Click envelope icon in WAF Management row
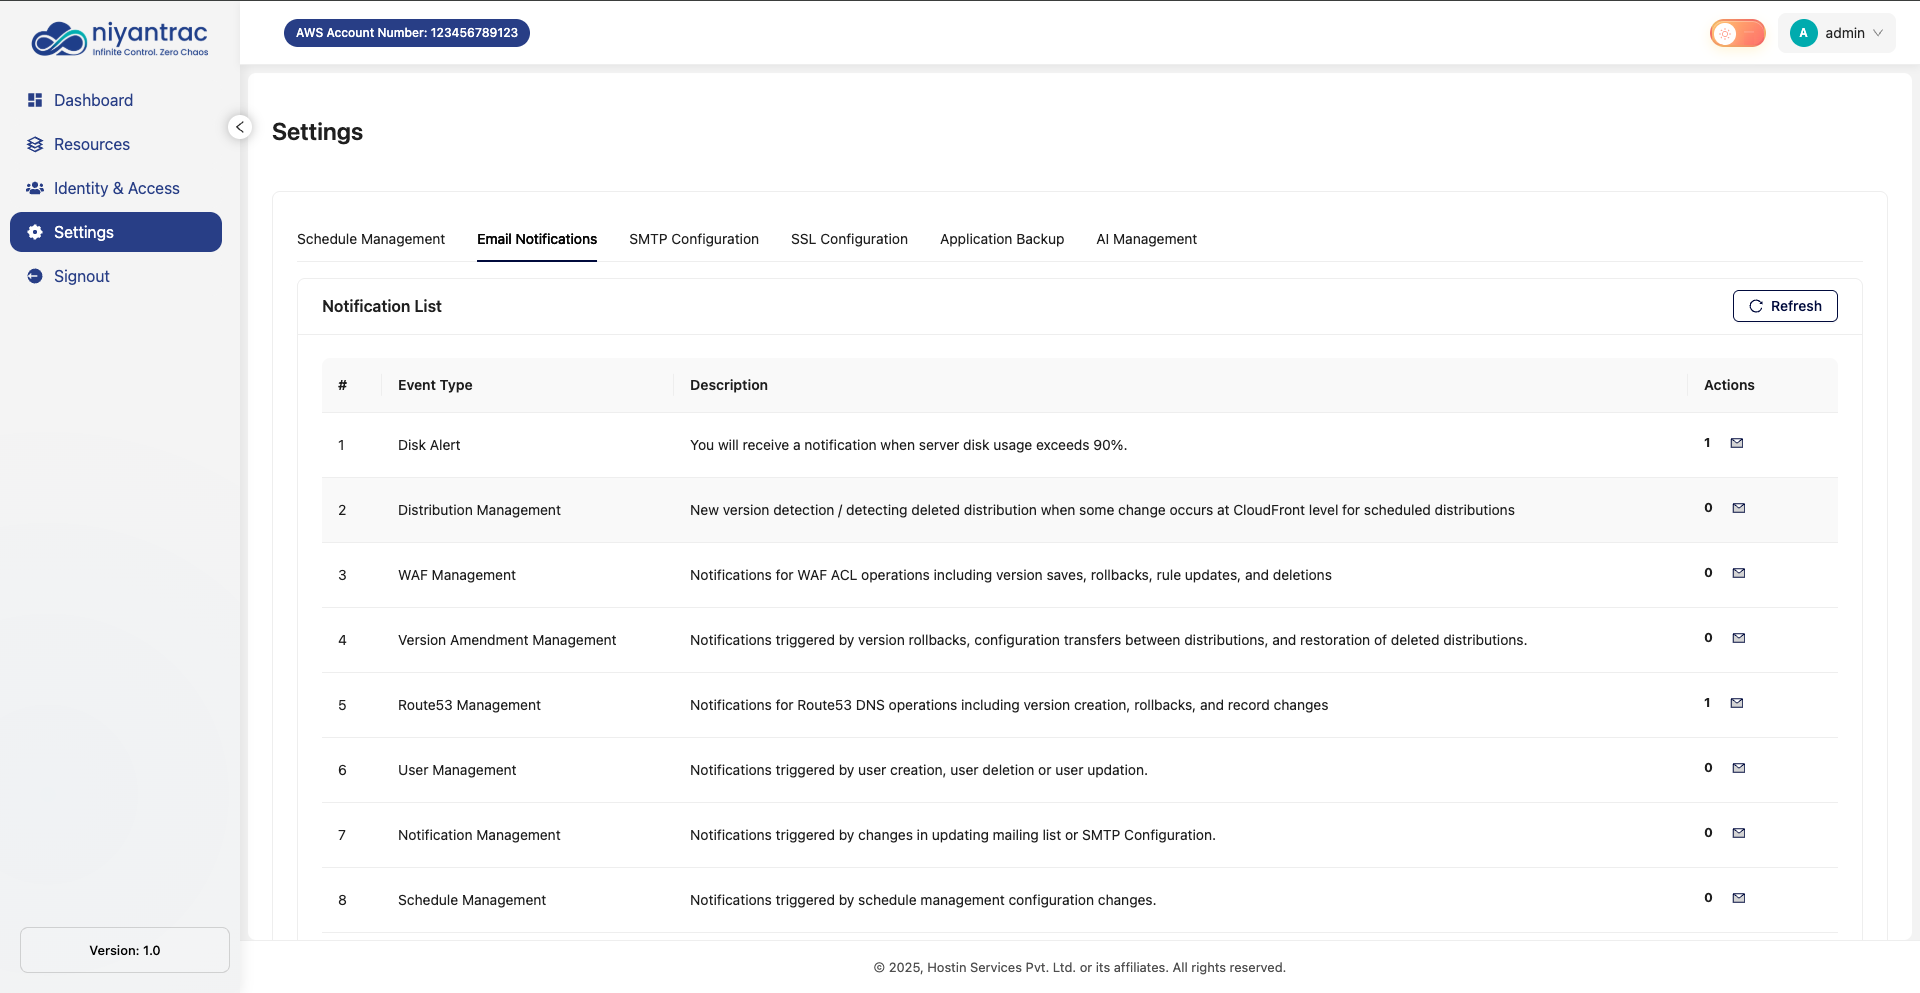Image resolution: width=1920 pixels, height=993 pixels. tap(1739, 573)
